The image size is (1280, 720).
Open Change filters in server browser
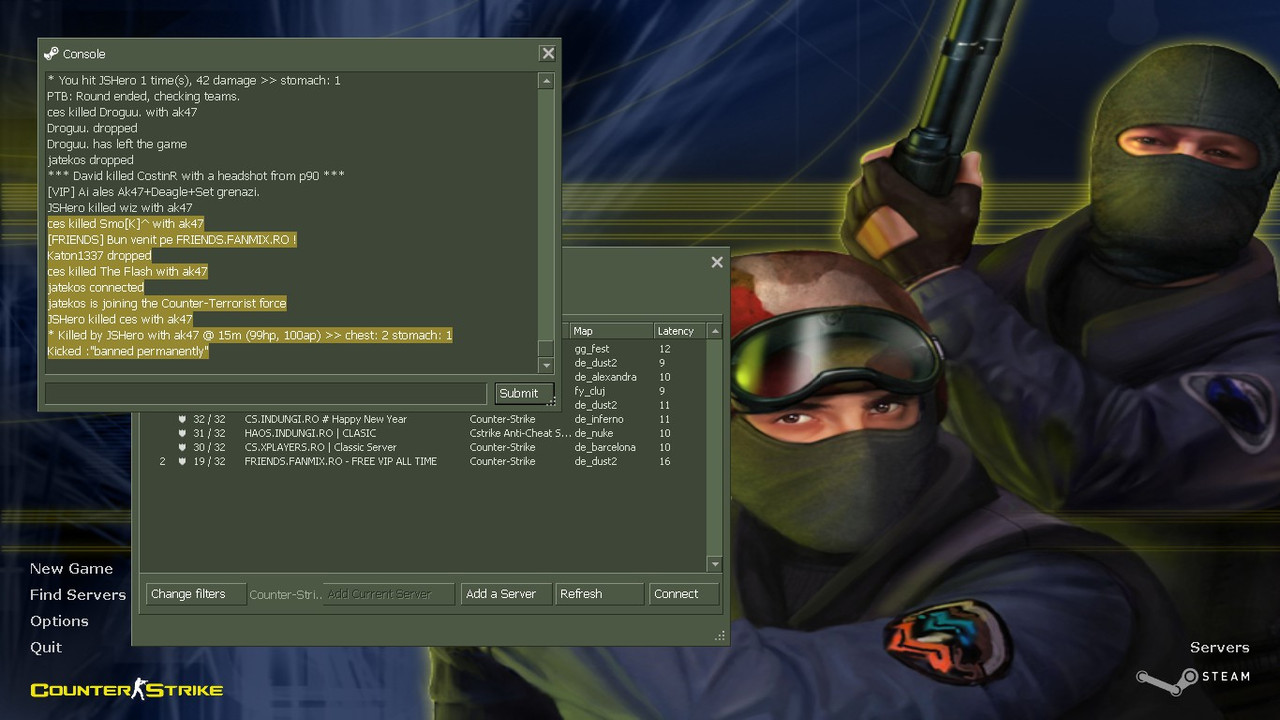195,594
